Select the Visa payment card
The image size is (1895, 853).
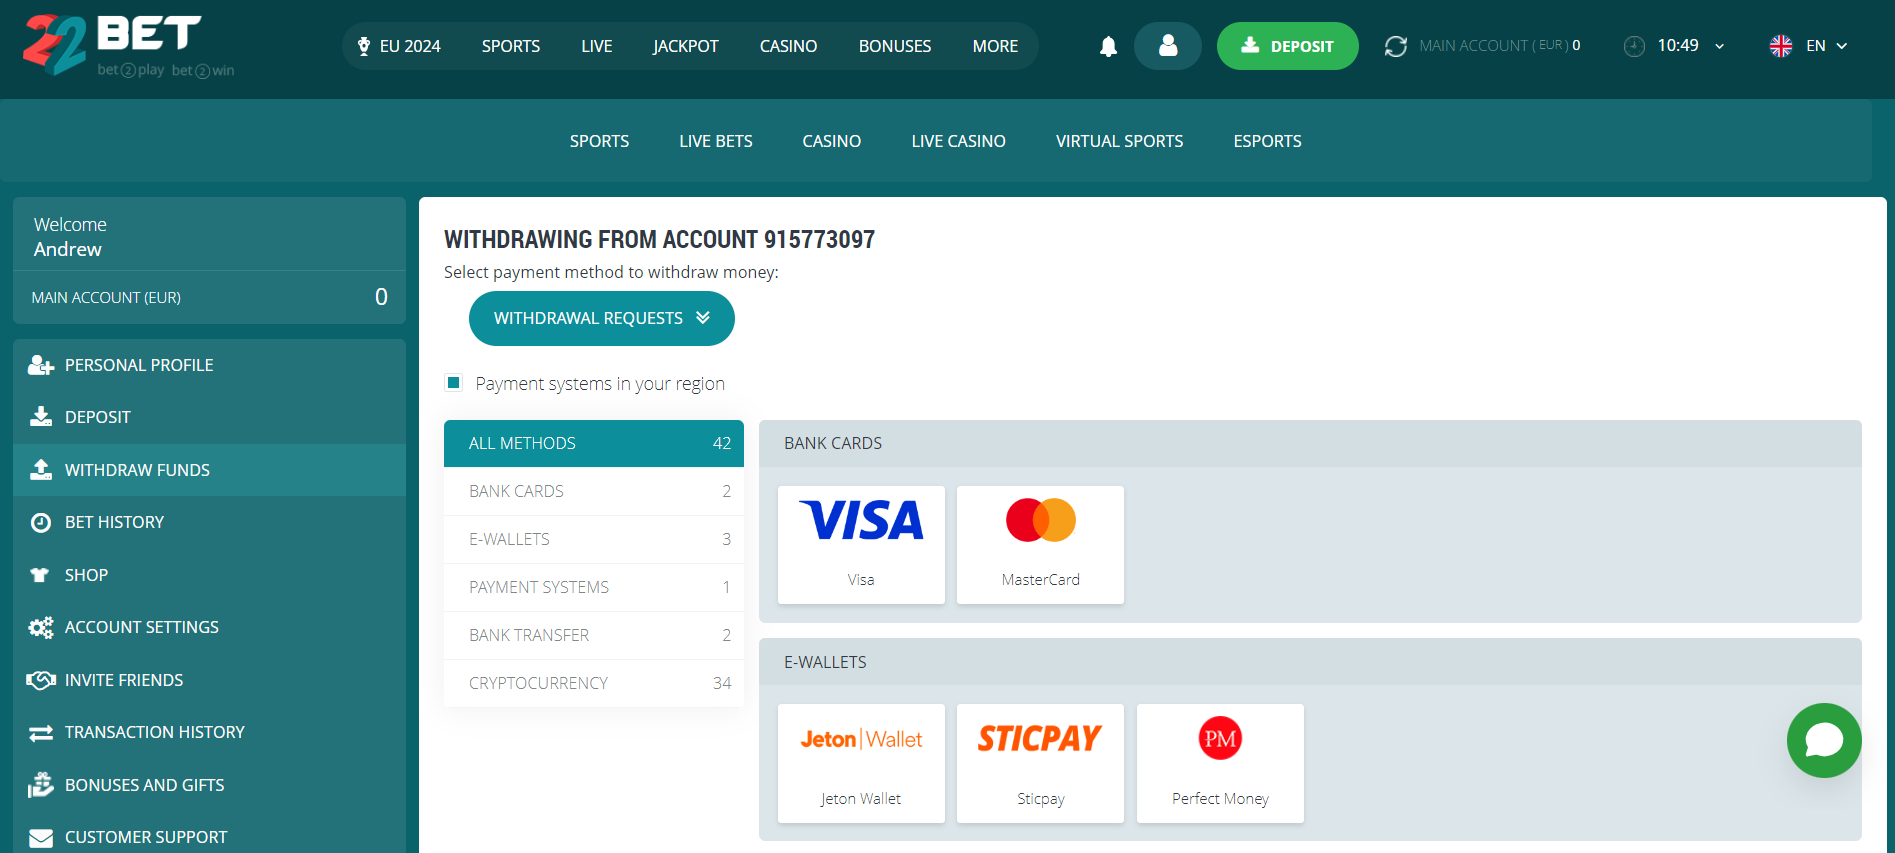[861, 544]
